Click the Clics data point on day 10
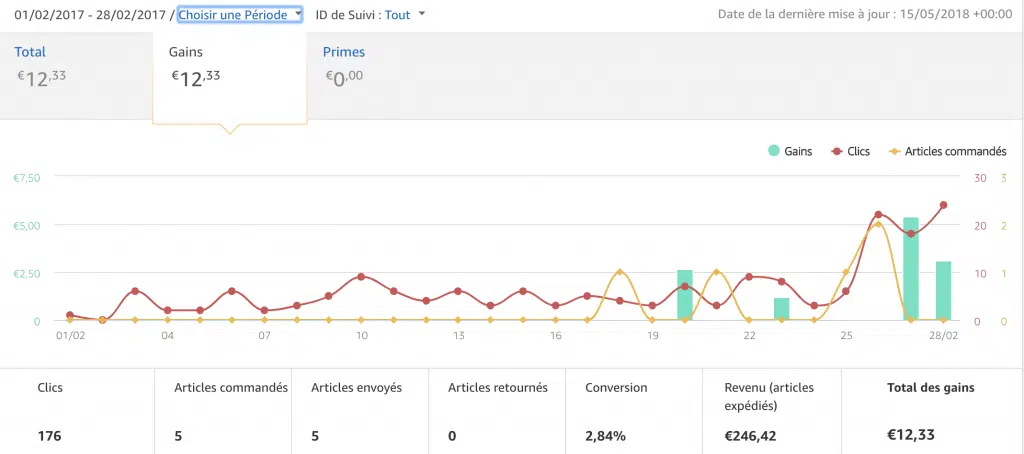 pyautogui.click(x=361, y=277)
